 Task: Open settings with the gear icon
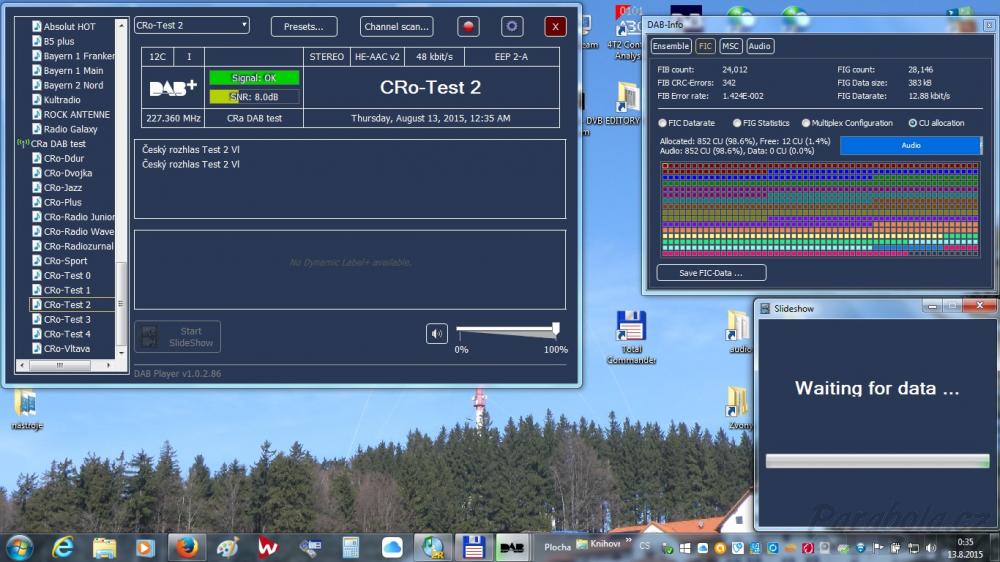click(511, 26)
